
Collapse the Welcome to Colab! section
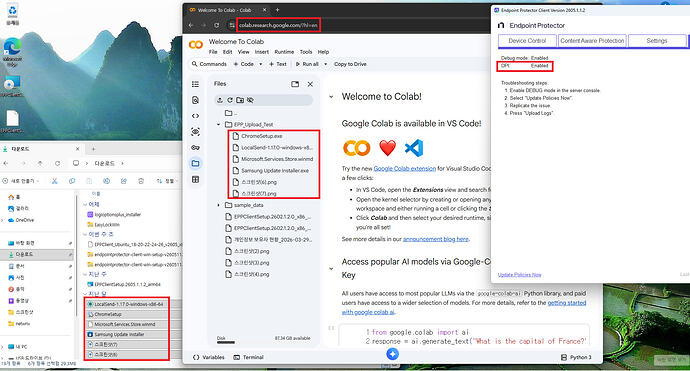[x=331, y=97]
